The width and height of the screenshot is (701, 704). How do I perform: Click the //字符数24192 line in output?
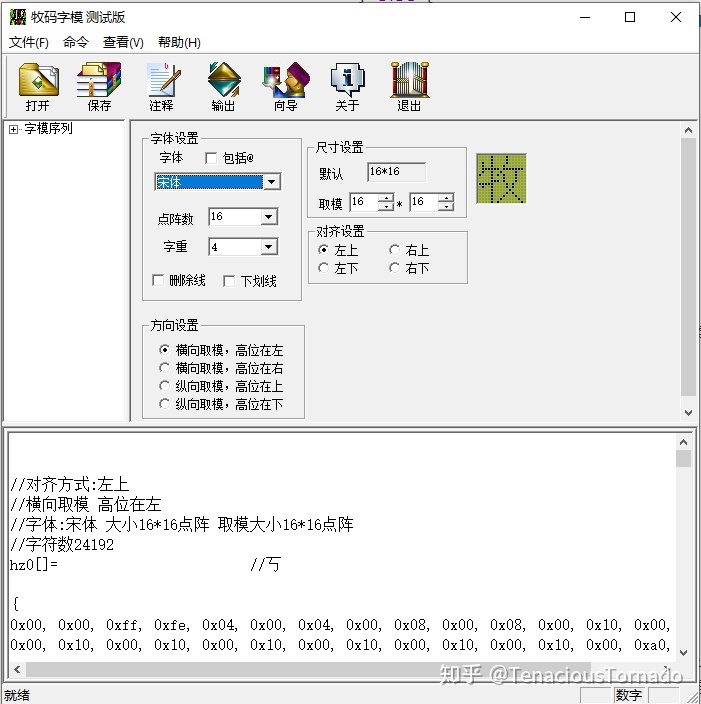pos(62,545)
